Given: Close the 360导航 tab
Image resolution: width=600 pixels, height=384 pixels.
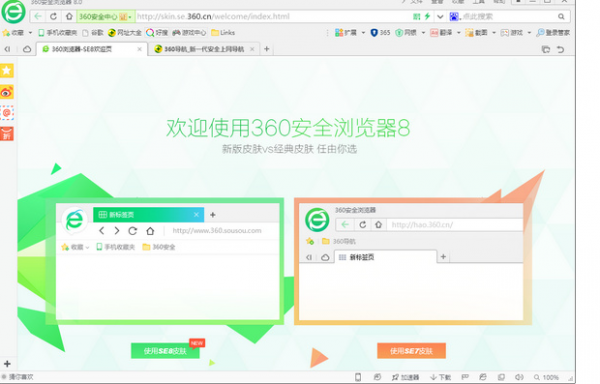Looking at the screenshot, I should (x=252, y=49).
